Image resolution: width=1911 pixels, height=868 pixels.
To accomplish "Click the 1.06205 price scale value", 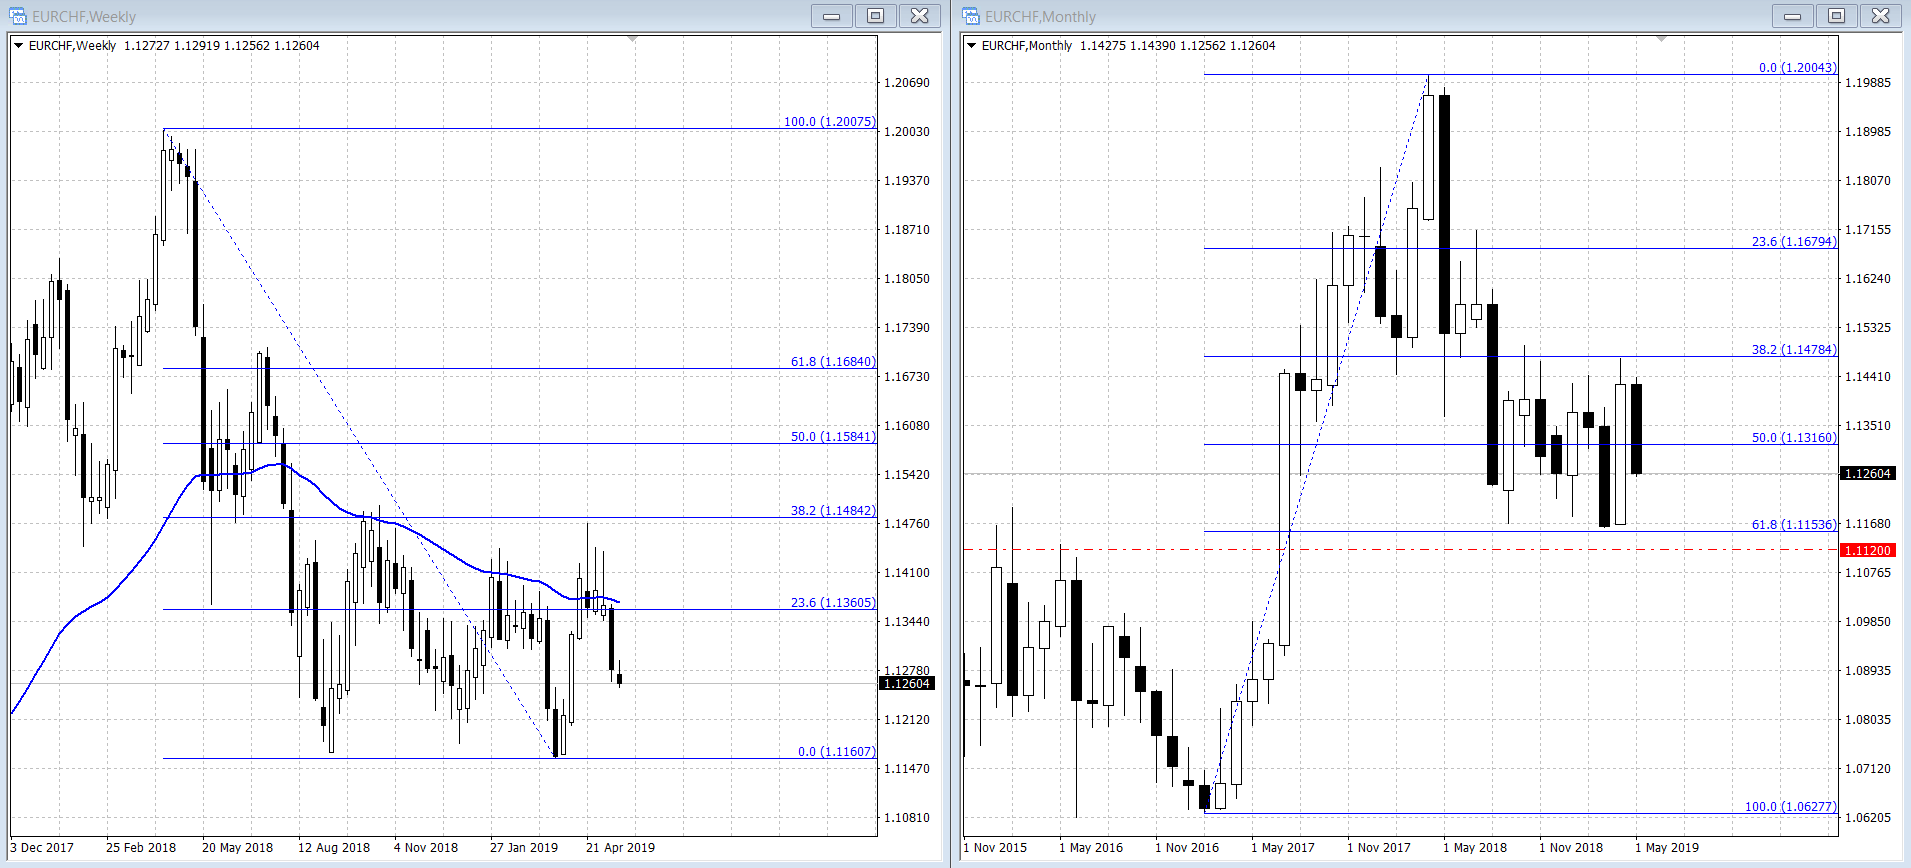I will pyautogui.click(x=1868, y=817).
